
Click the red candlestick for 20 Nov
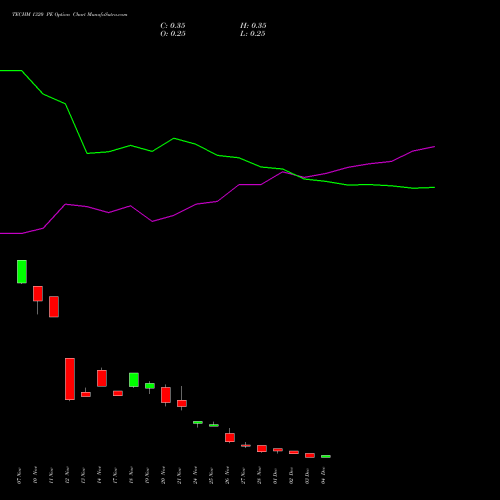click(x=166, y=395)
